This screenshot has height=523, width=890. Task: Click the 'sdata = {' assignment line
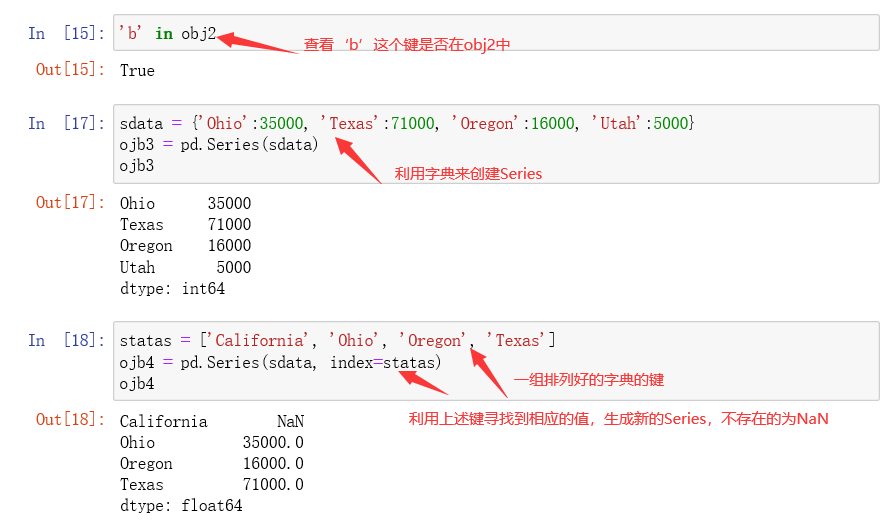click(x=406, y=123)
